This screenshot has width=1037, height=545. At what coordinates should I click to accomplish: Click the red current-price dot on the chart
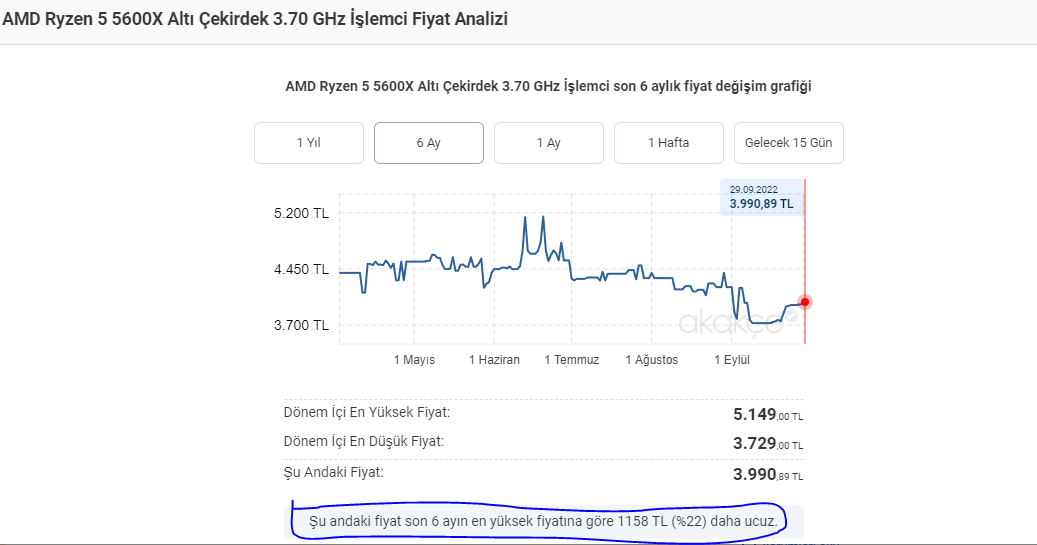(805, 302)
